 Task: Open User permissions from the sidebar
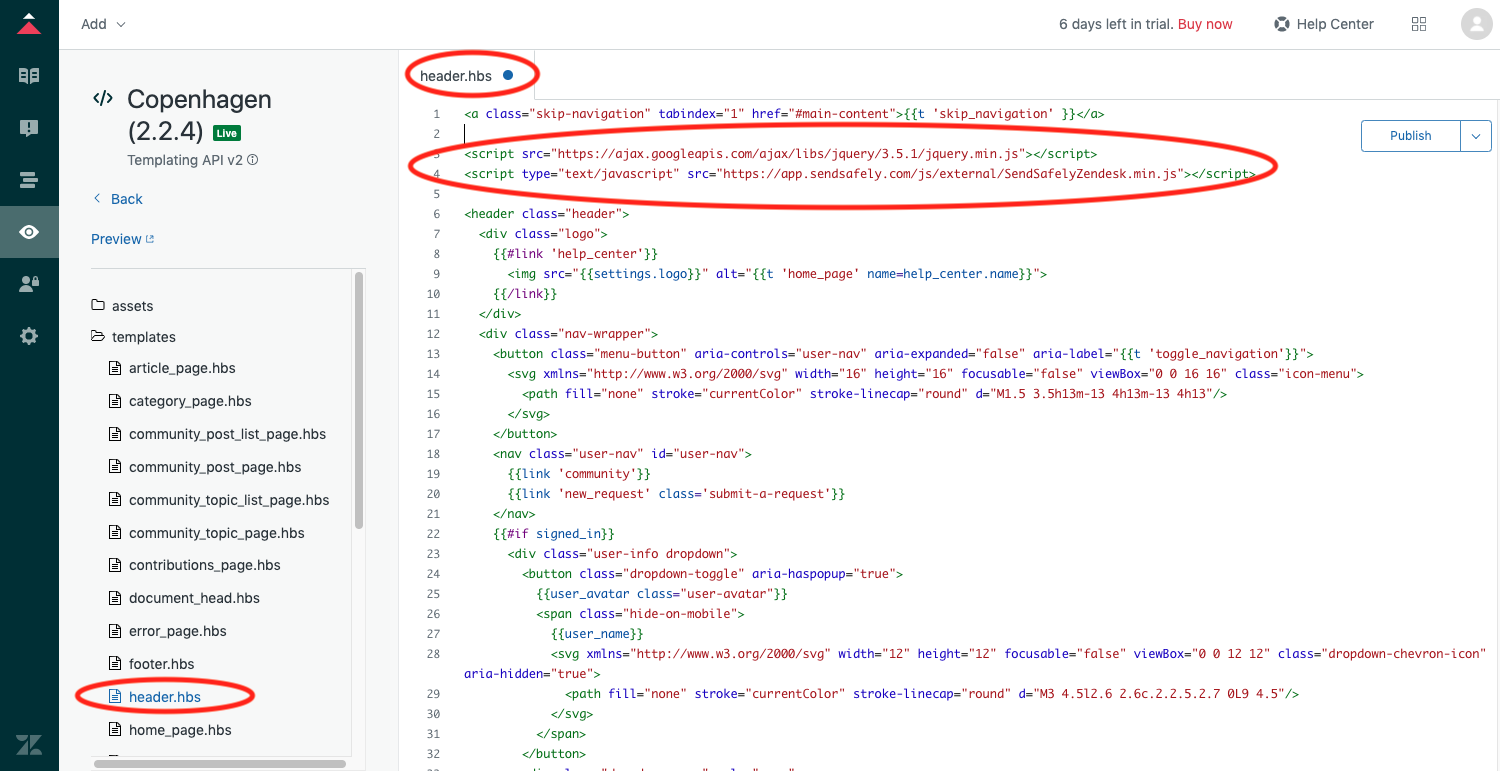[29, 284]
